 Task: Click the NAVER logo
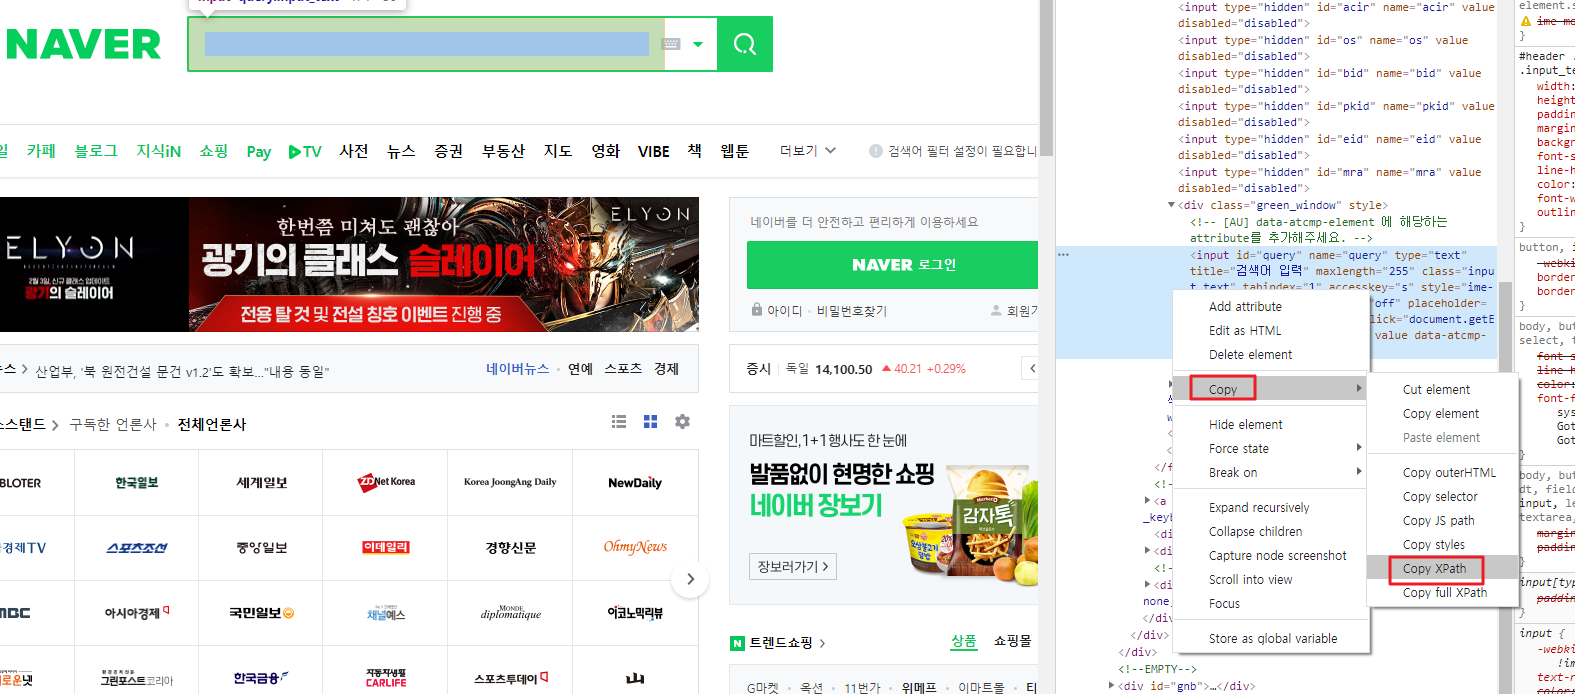[x=83, y=44]
